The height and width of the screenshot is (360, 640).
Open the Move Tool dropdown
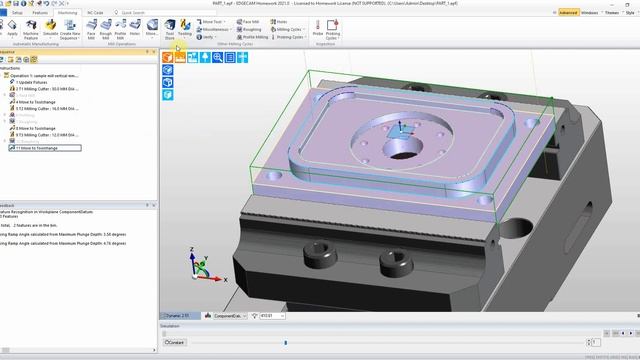[x=211, y=22]
